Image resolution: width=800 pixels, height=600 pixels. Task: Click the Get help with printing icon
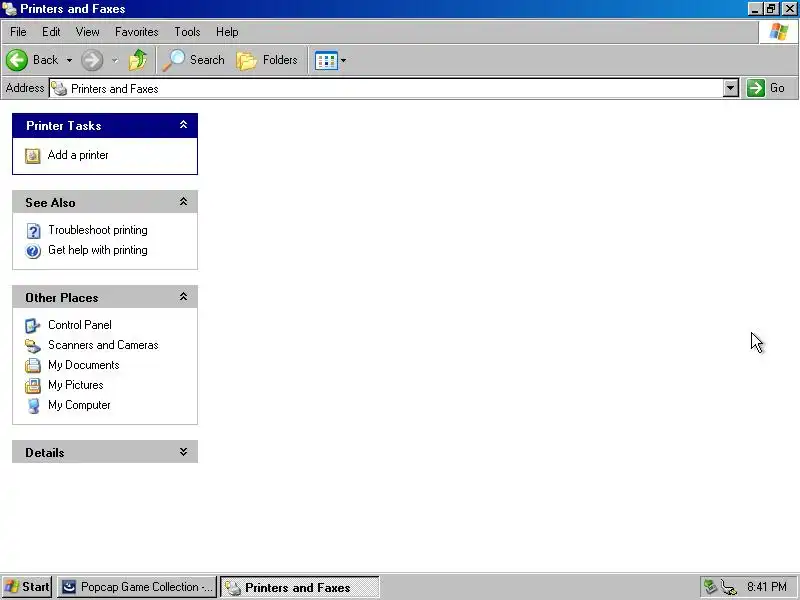[x=33, y=251]
